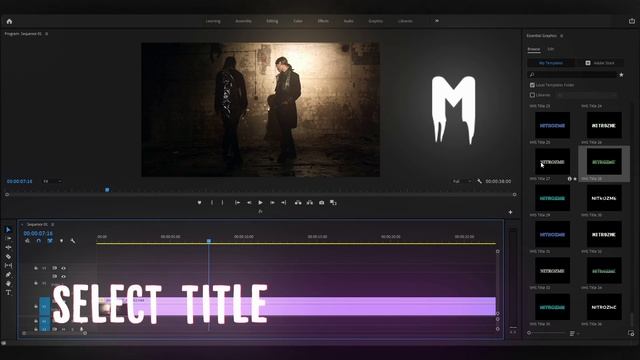640x360 pixels.
Task: Switch to Graphics workspace
Action: (x=376, y=21)
